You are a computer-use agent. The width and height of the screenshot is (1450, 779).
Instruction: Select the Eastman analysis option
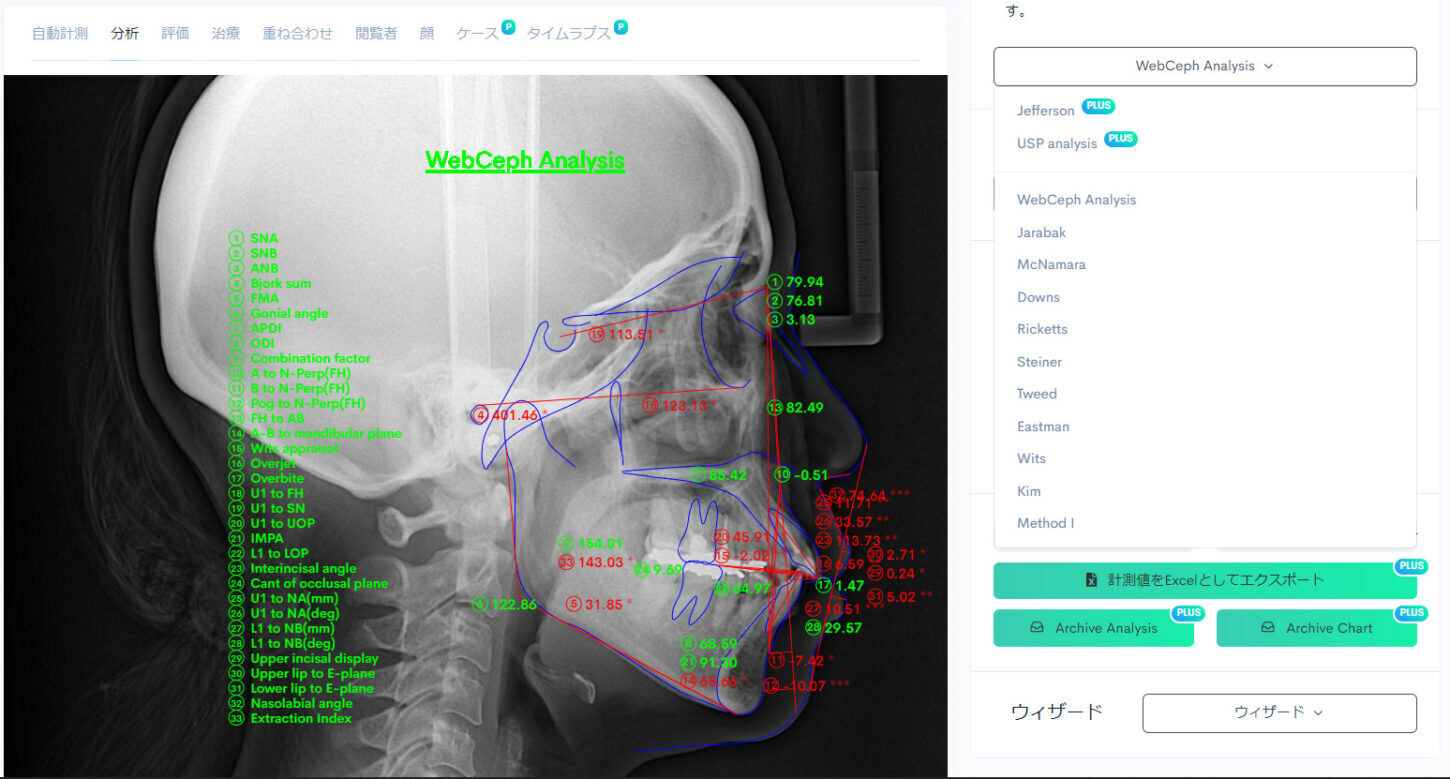(1043, 426)
